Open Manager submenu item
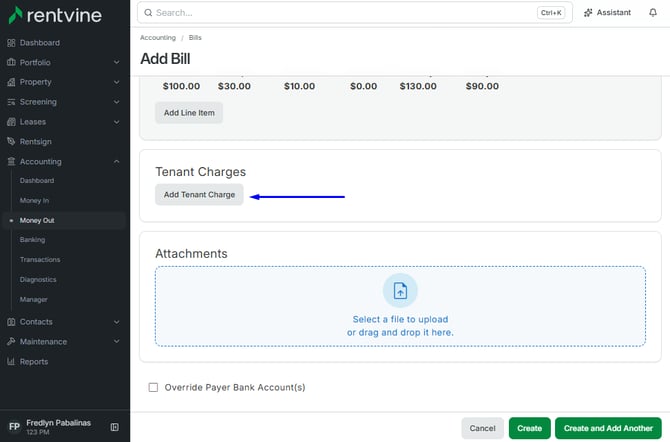Viewport: 670px width, 442px height. tap(33, 299)
